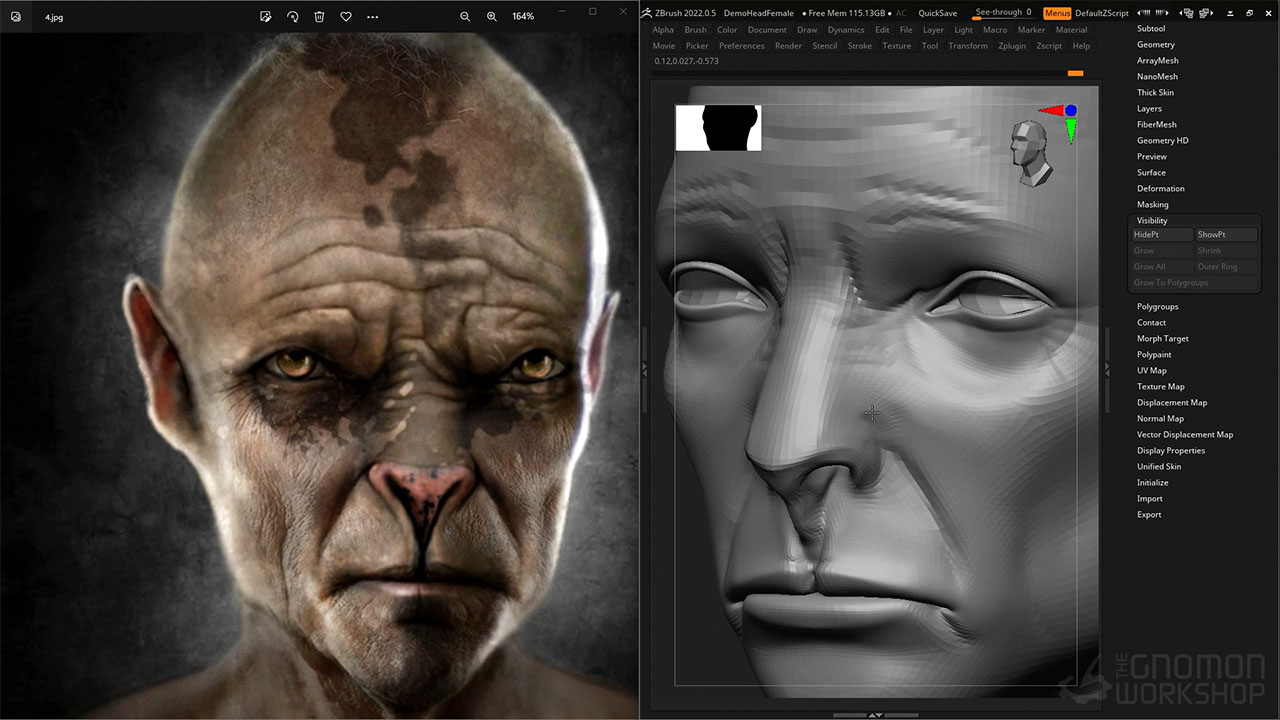Viewport: 1280px width, 720px height.
Task: Expand the Polygroups subpalette
Action: [x=1157, y=306]
